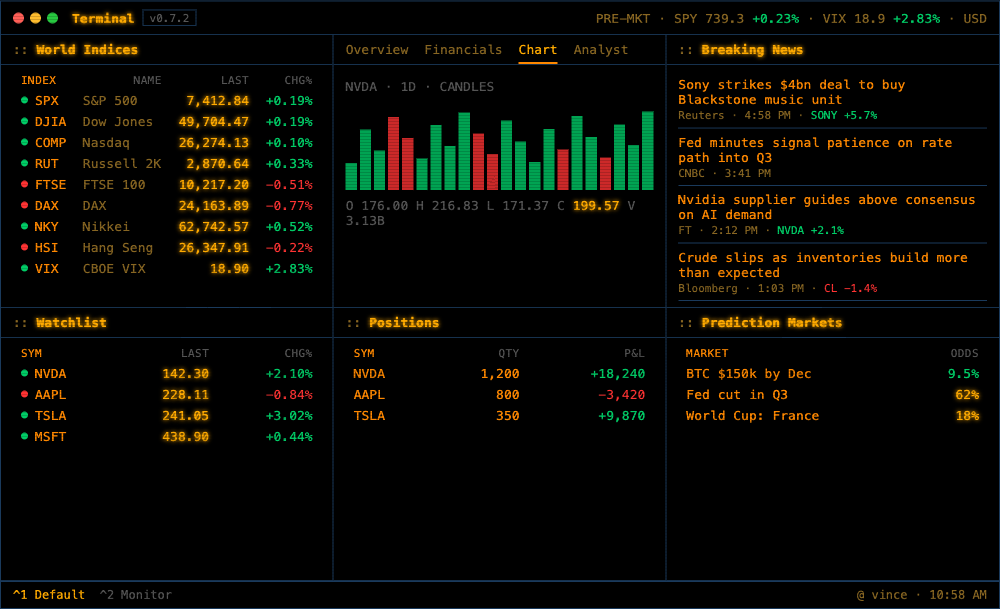Click the red status dot beside FTSE

[x=24, y=184]
